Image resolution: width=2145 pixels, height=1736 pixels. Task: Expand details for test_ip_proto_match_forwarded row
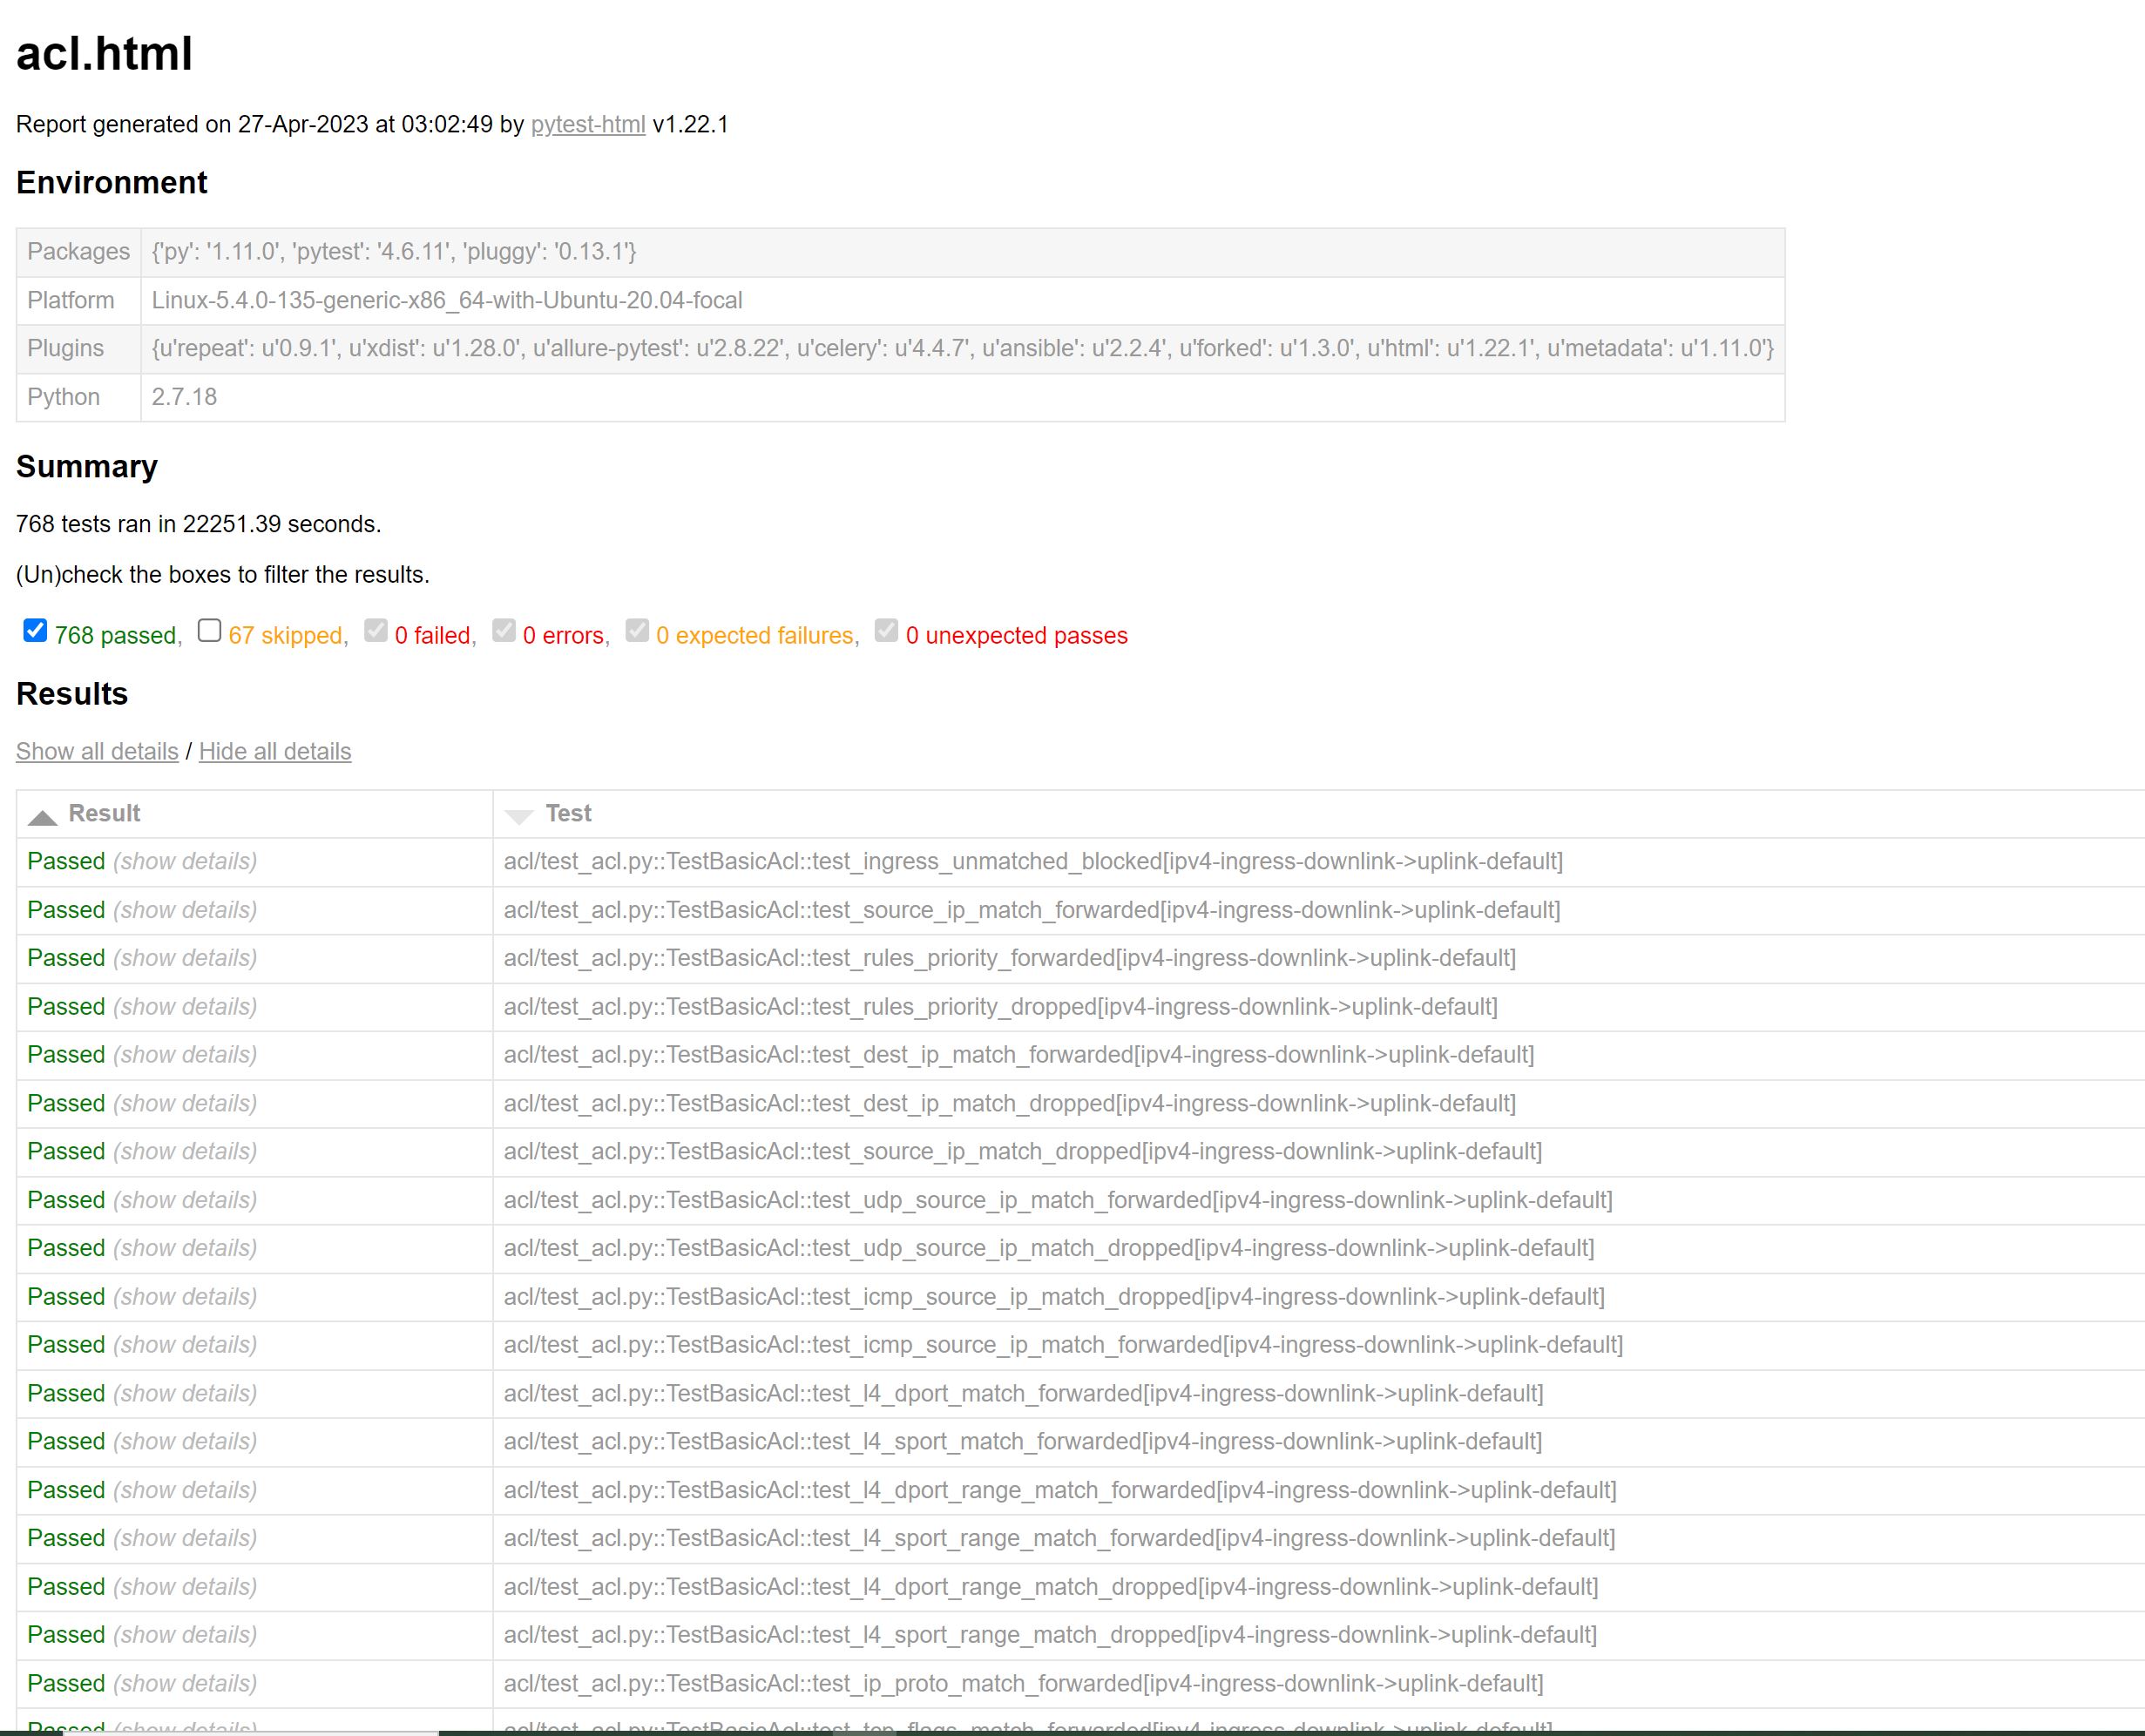pyautogui.click(x=185, y=1683)
